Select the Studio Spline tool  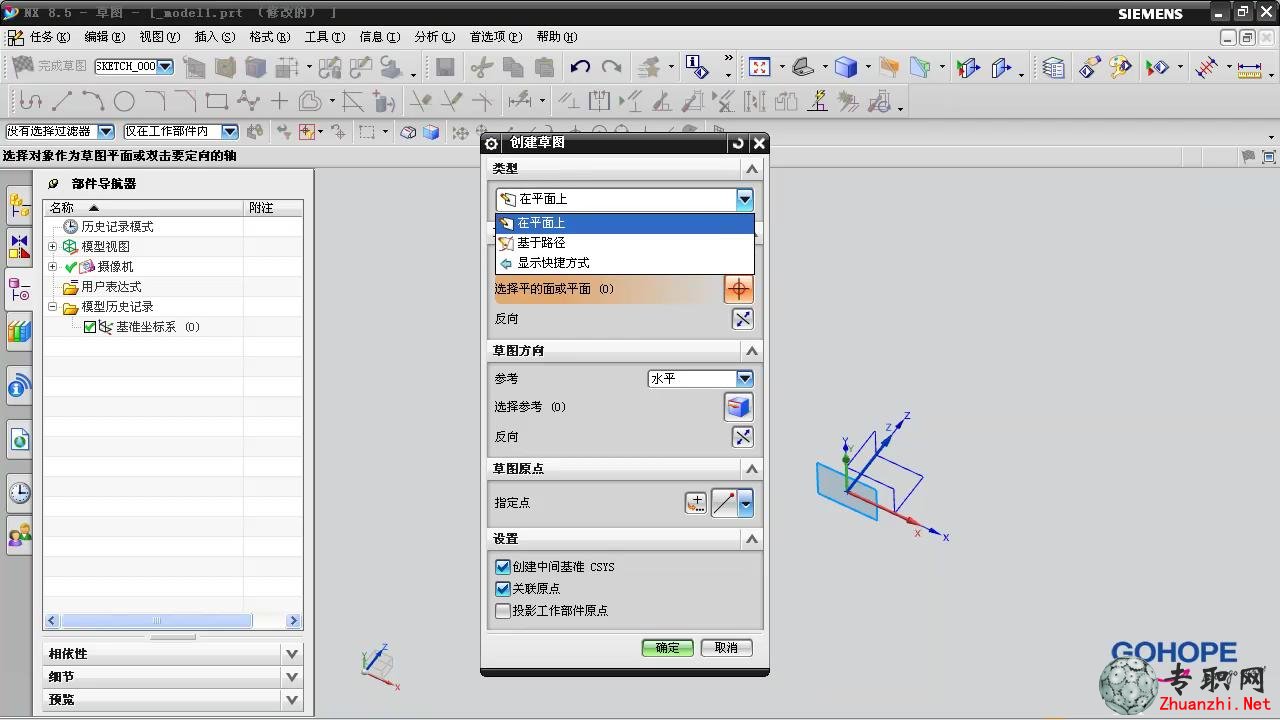248,101
